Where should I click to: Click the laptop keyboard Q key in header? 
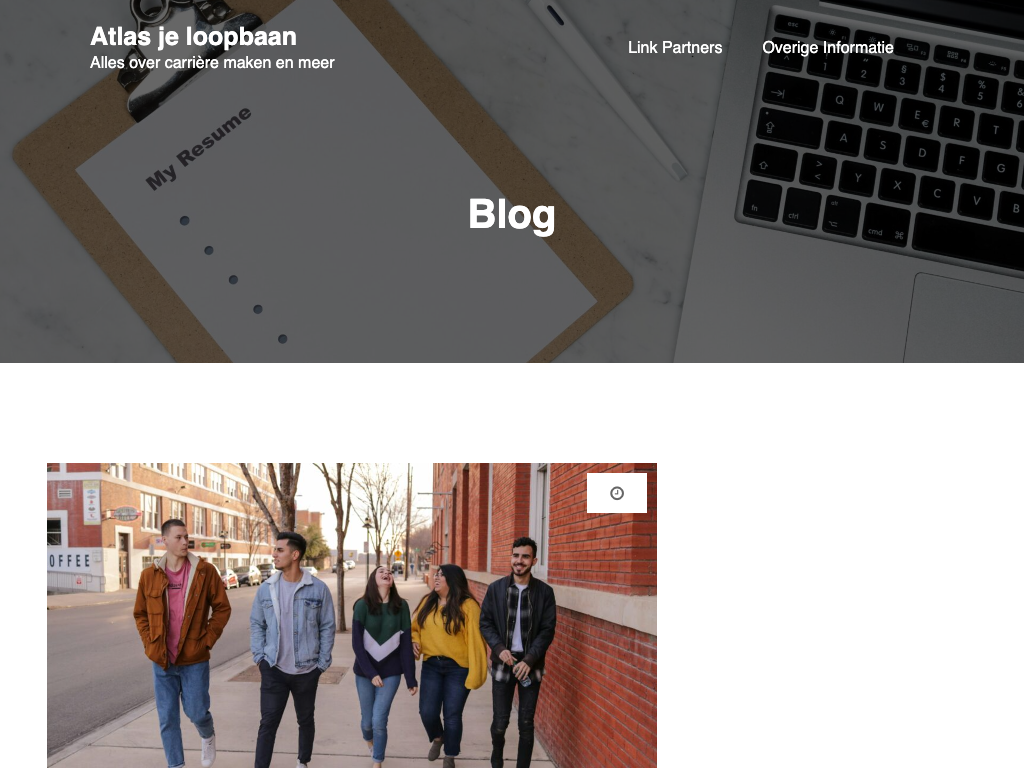pyautogui.click(x=839, y=100)
